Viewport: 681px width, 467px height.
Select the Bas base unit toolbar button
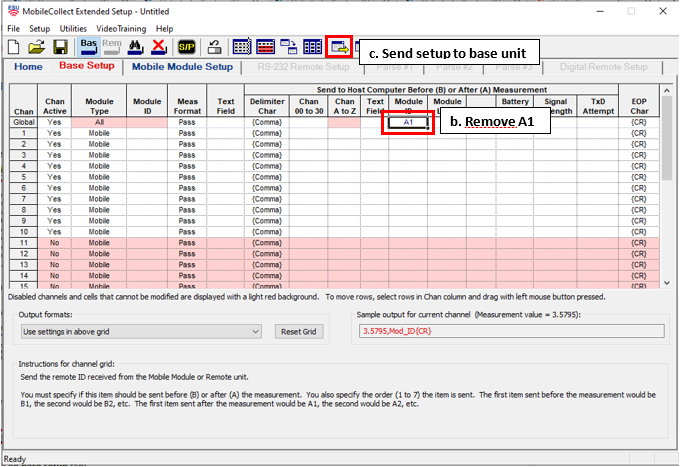pyautogui.click(x=88, y=46)
